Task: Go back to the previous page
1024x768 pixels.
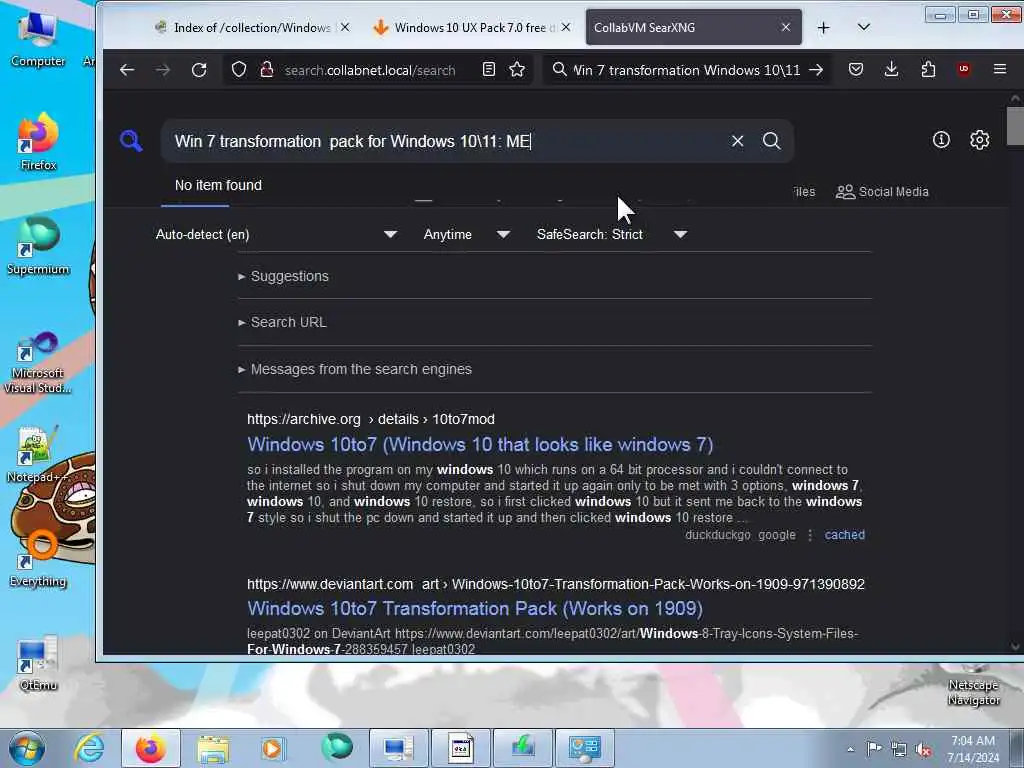Action: point(127,70)
